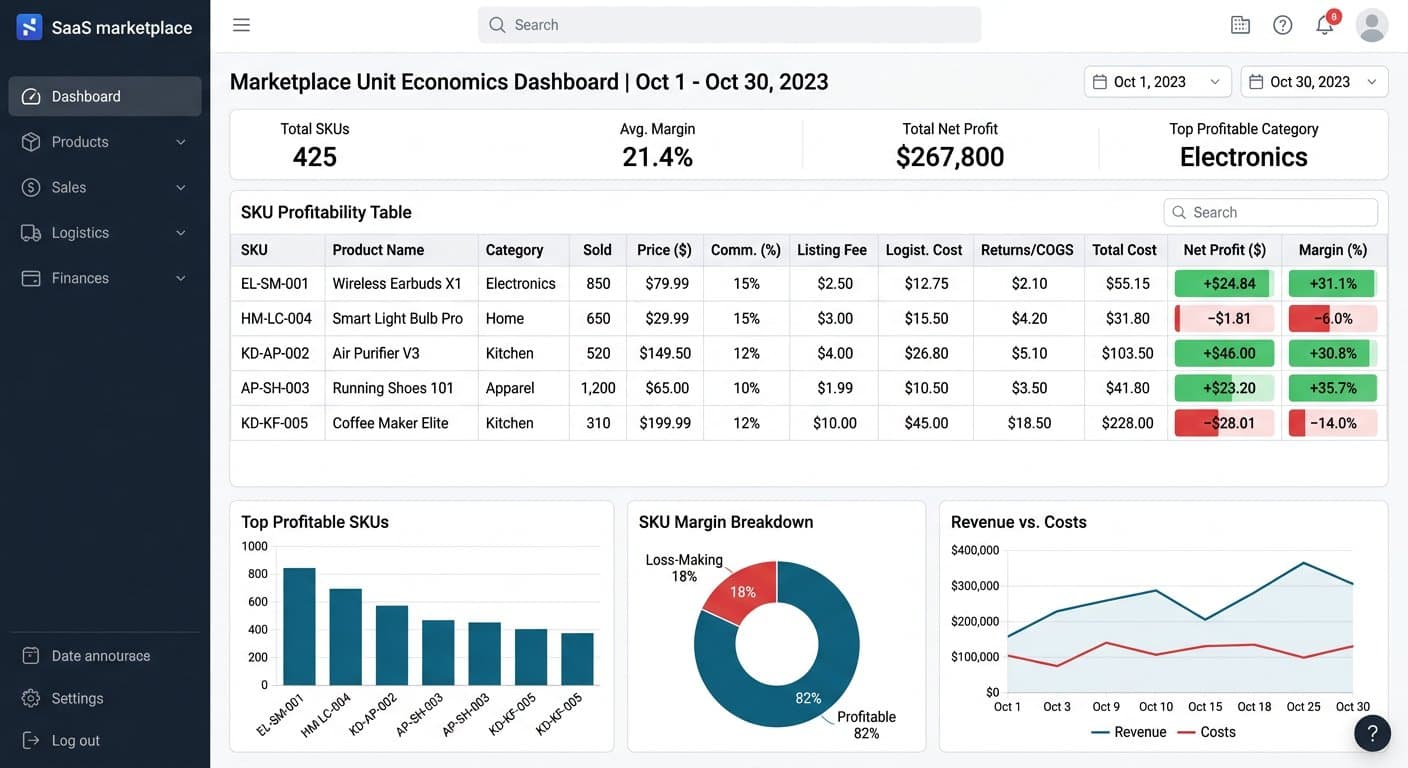Click the Products box icon
The width and height of the screenshot is (1408, 768).
(31, 142)
